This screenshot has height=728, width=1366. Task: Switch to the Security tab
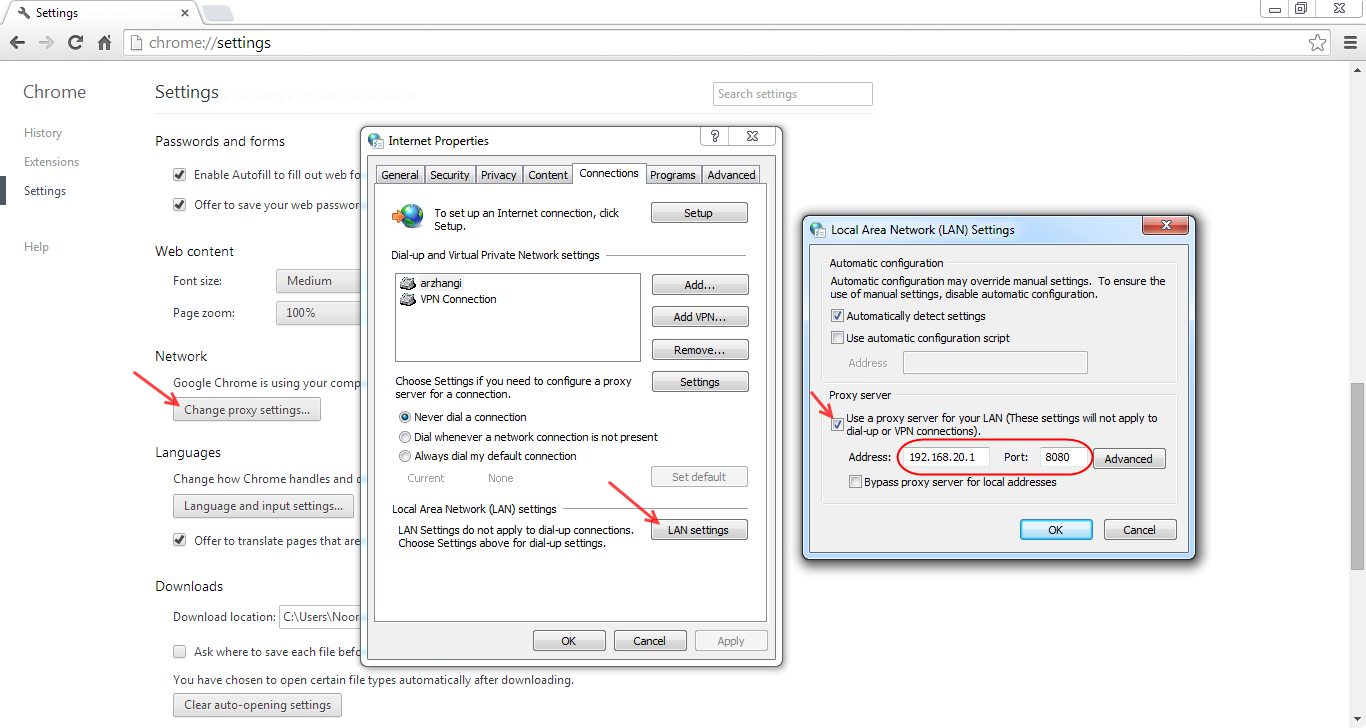(x=450, y=175)
